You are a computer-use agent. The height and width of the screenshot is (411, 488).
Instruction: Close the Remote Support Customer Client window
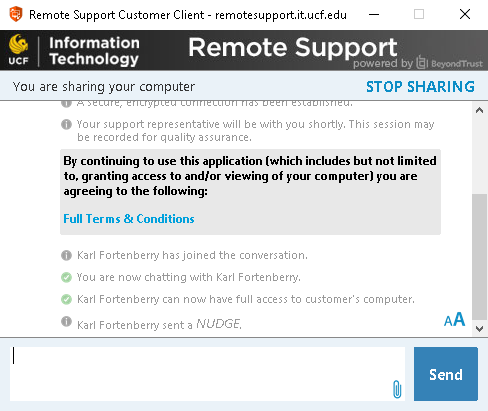tap(465, 14)
